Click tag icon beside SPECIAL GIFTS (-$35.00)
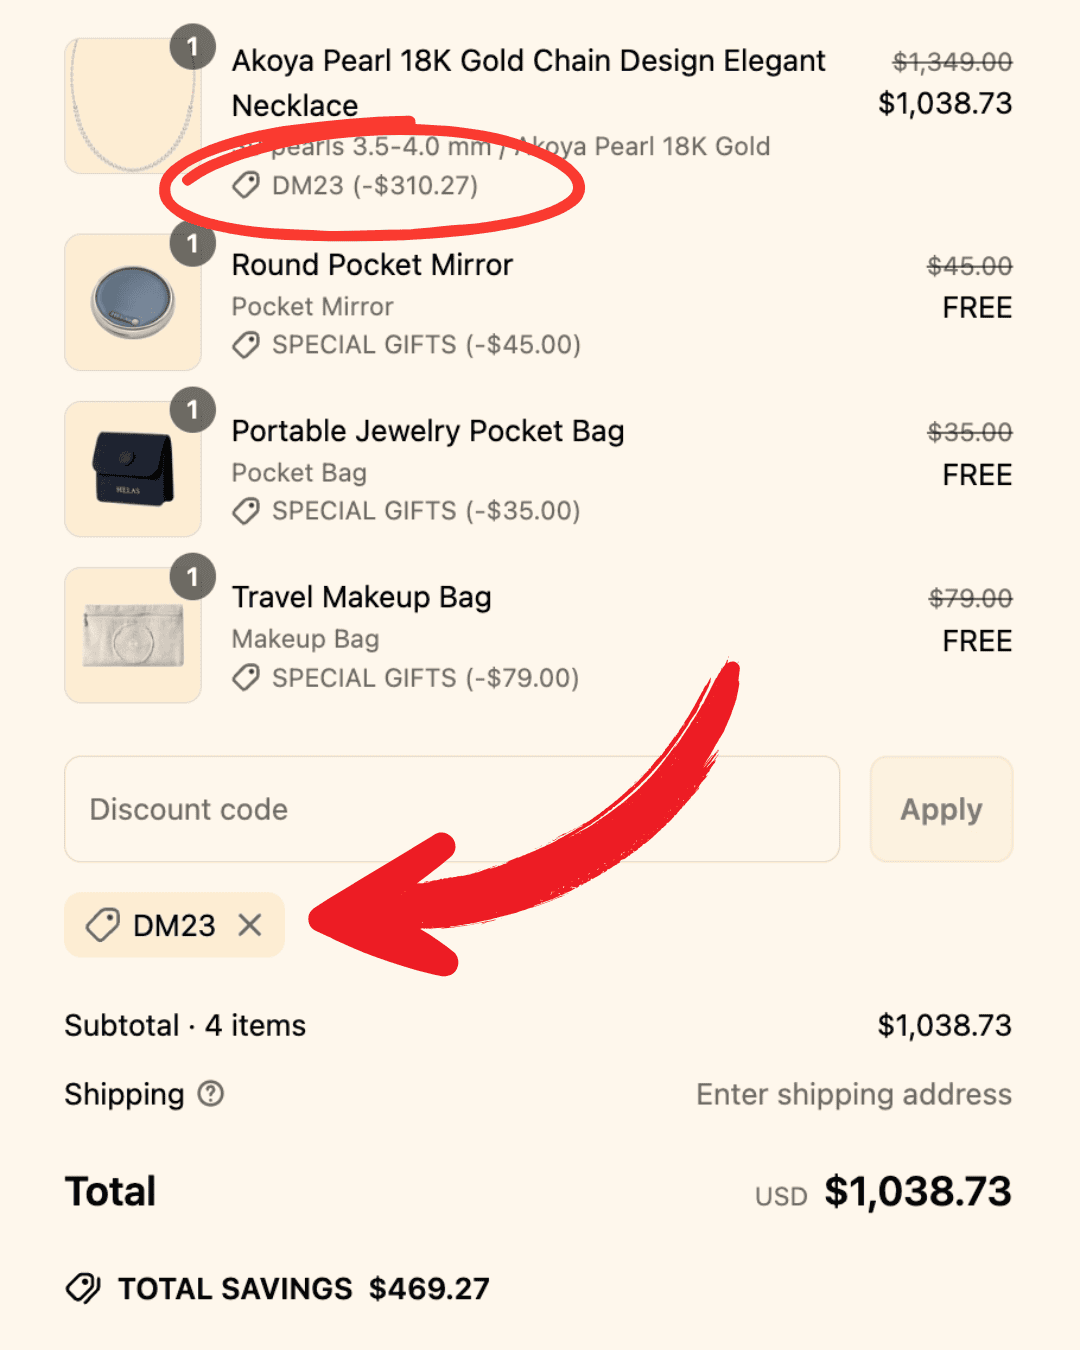 click(x=246, y=511)
